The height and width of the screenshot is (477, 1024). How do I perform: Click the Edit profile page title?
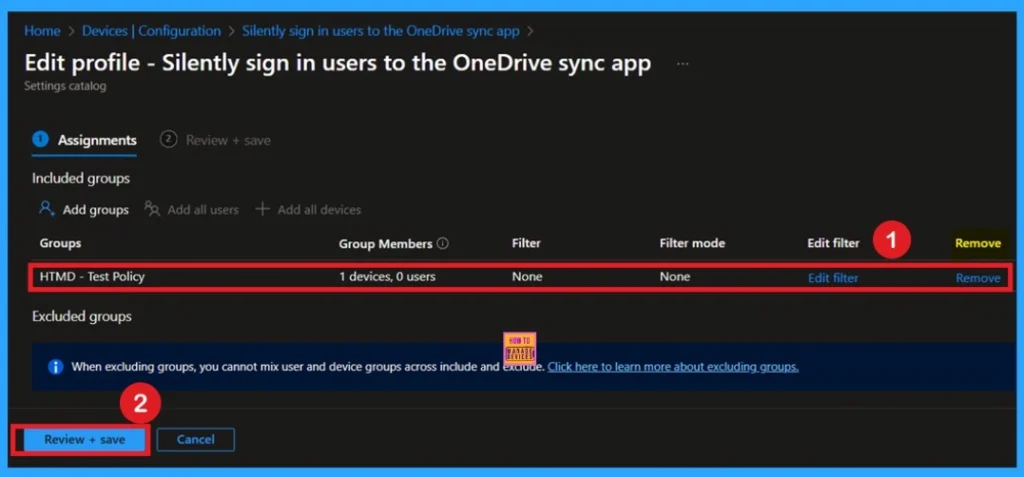point(338,63)
